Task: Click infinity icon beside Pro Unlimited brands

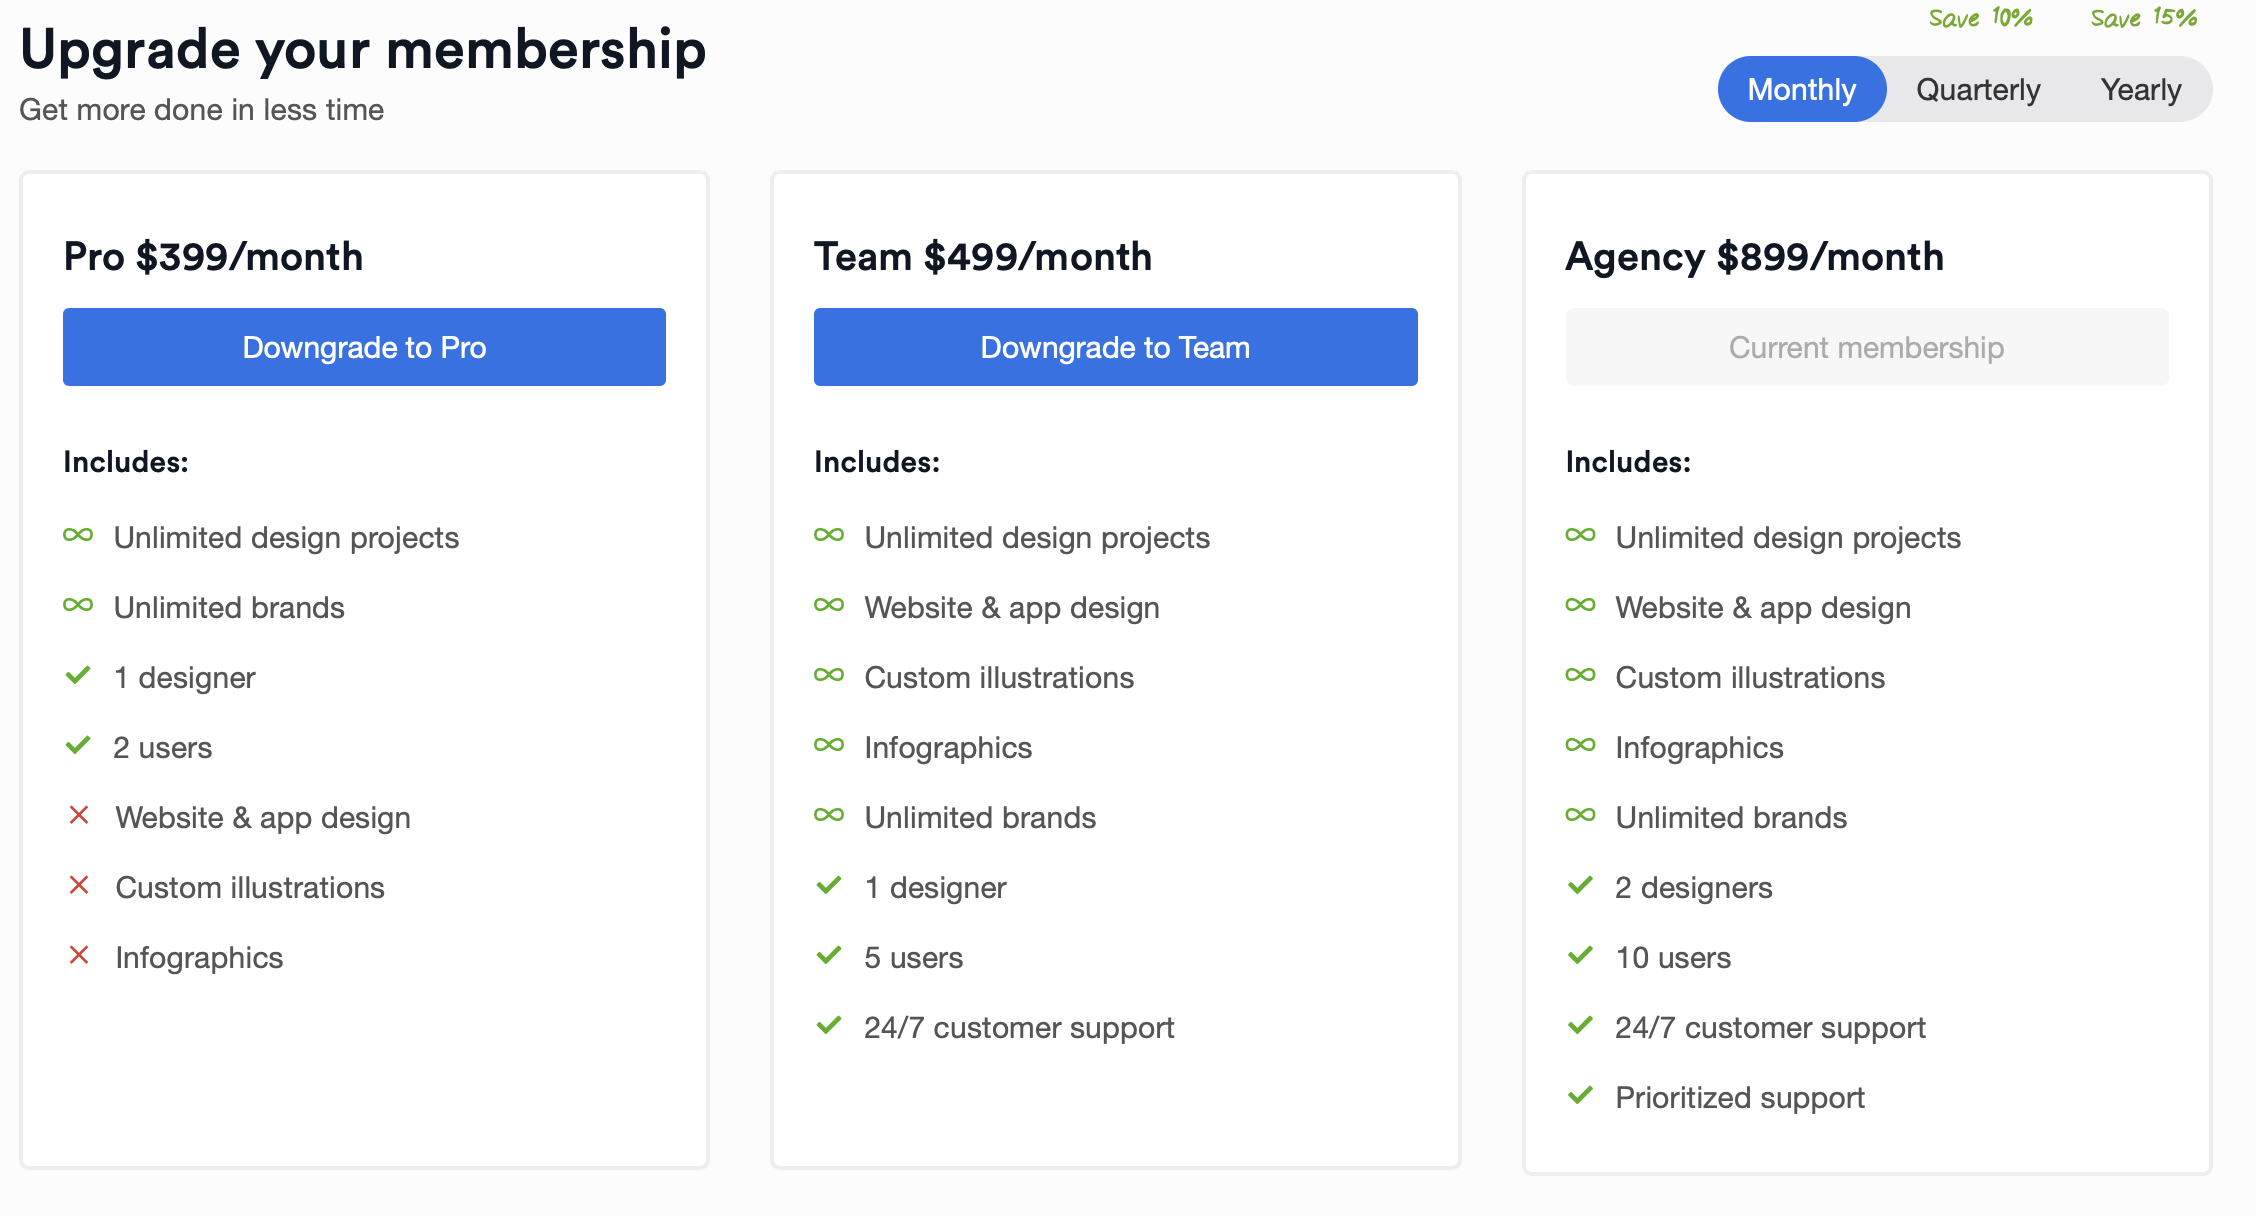Action: (78, 605)
